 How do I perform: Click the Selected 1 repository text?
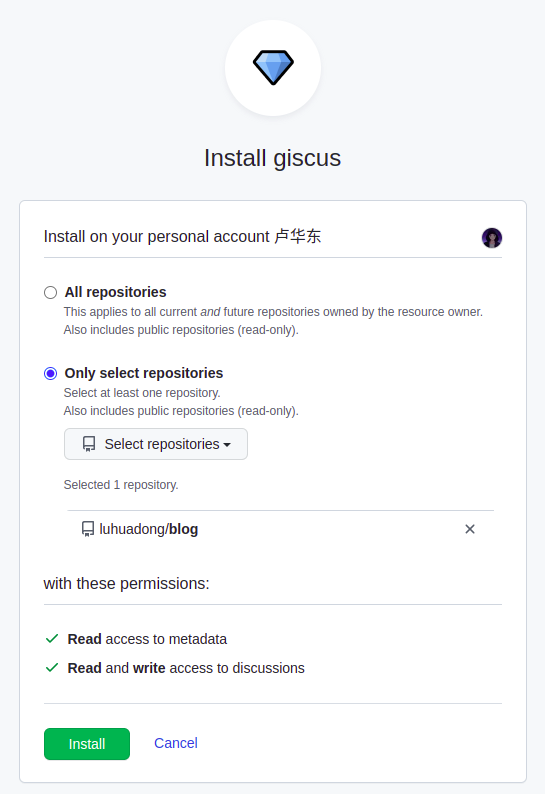coord(121,485)
